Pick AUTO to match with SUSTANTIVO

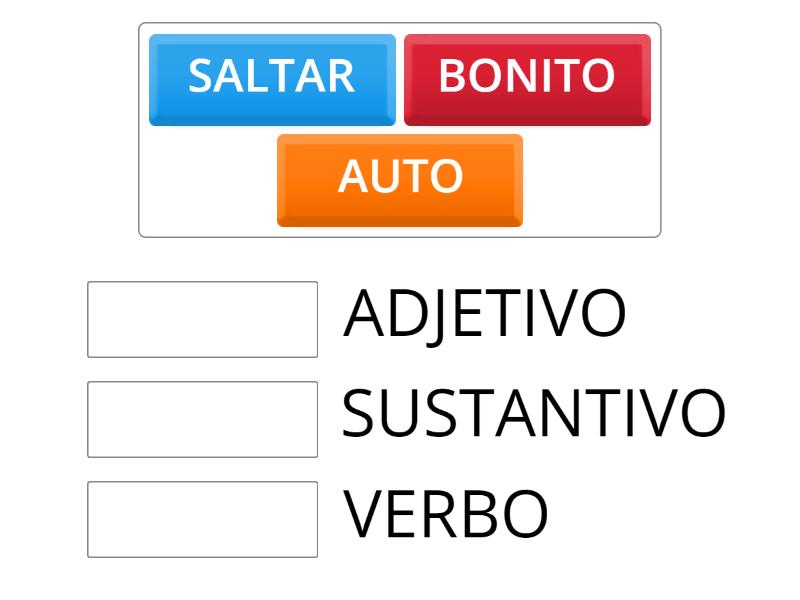click(x=398, y=178)
